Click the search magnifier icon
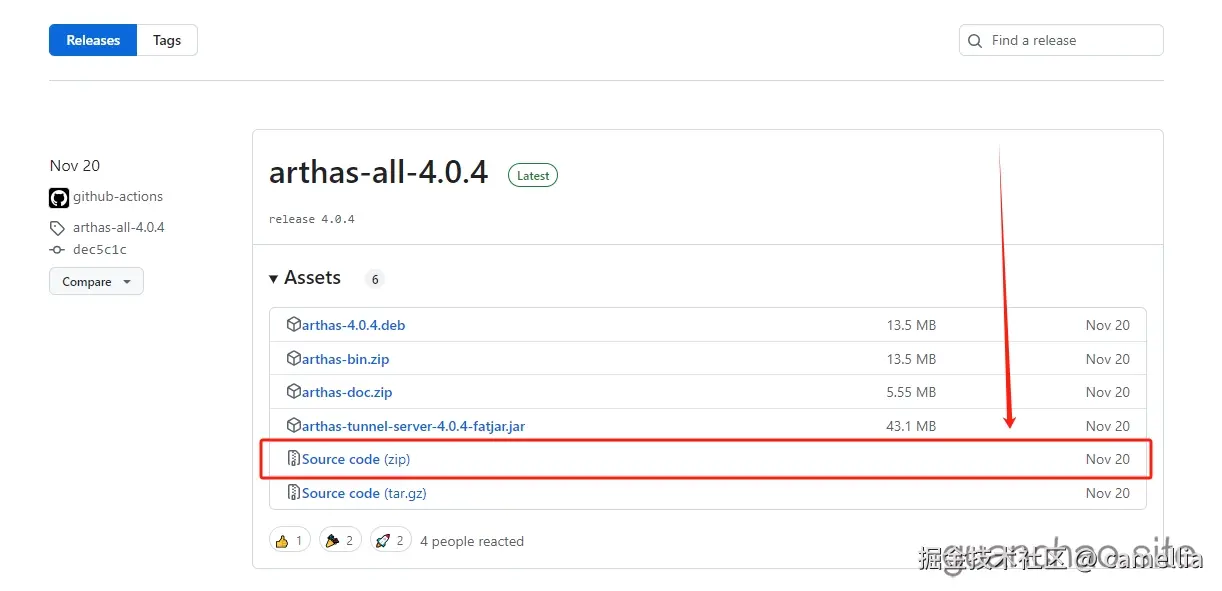The image size is (1222, 591). click(975, 41)
